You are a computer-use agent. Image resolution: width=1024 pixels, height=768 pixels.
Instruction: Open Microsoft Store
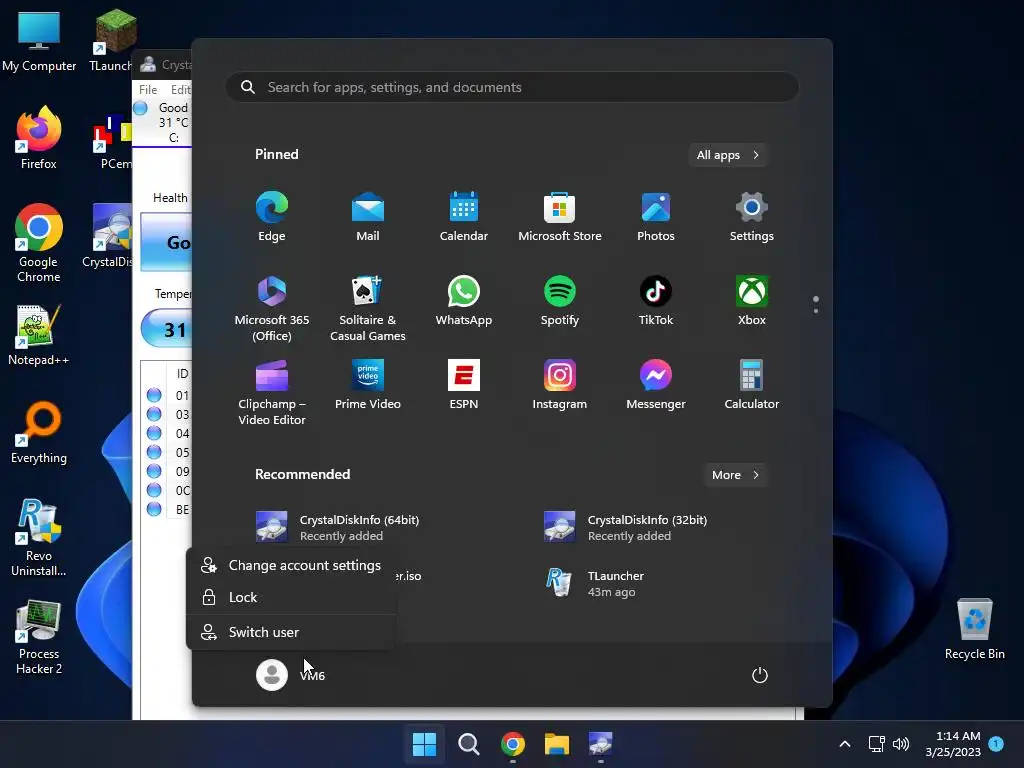(560, 217)
